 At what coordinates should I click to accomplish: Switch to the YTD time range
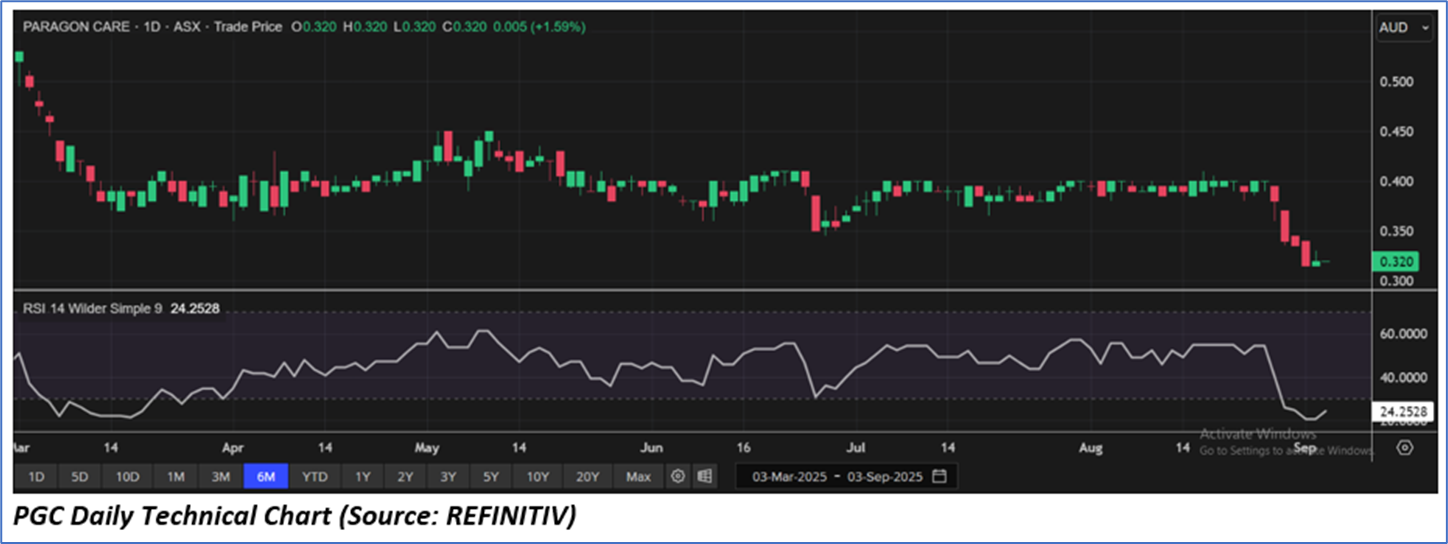(315, 476)
